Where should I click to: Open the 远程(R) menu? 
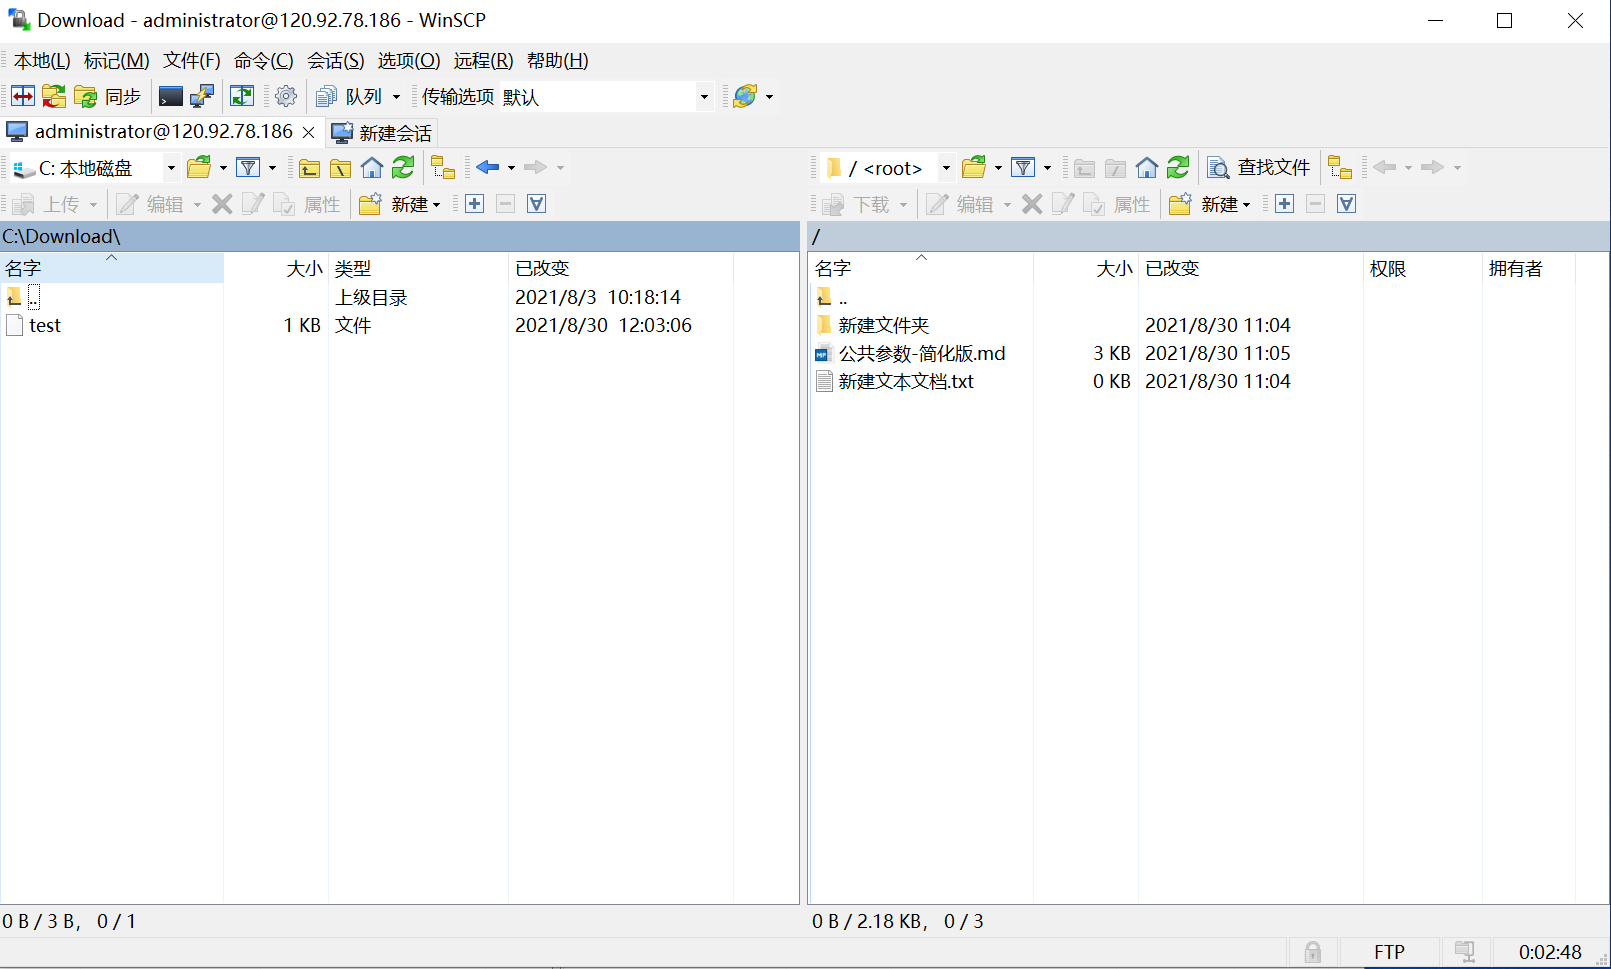[483, 61]
